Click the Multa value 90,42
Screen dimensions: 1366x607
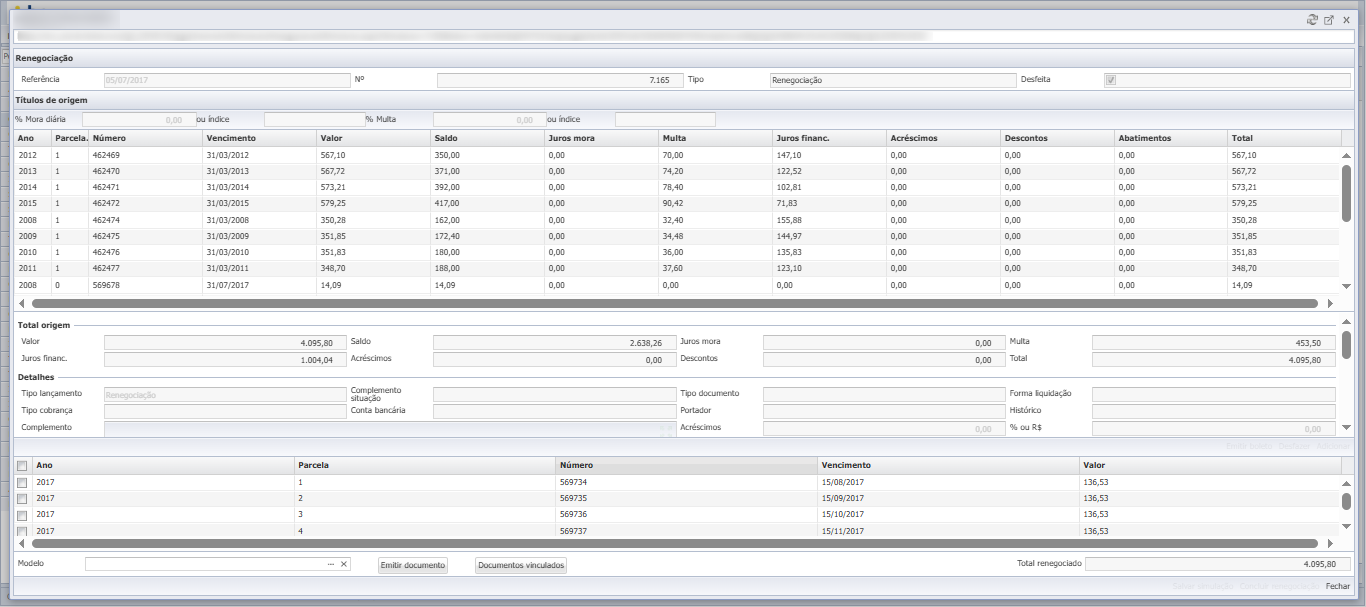672,203
